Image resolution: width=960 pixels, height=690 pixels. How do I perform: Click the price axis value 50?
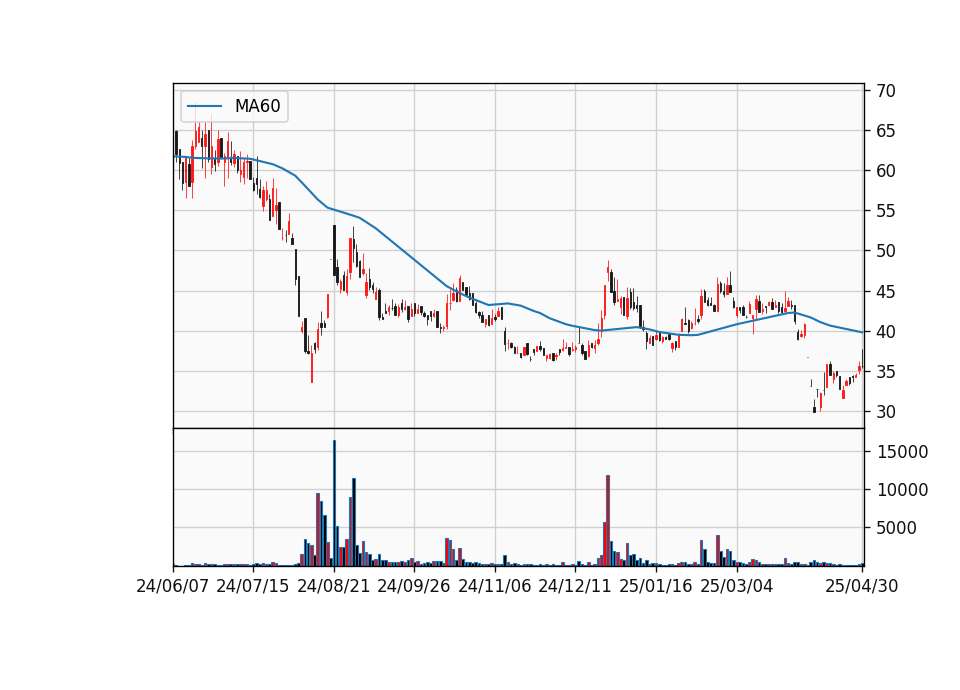click(x=886, y=251)
